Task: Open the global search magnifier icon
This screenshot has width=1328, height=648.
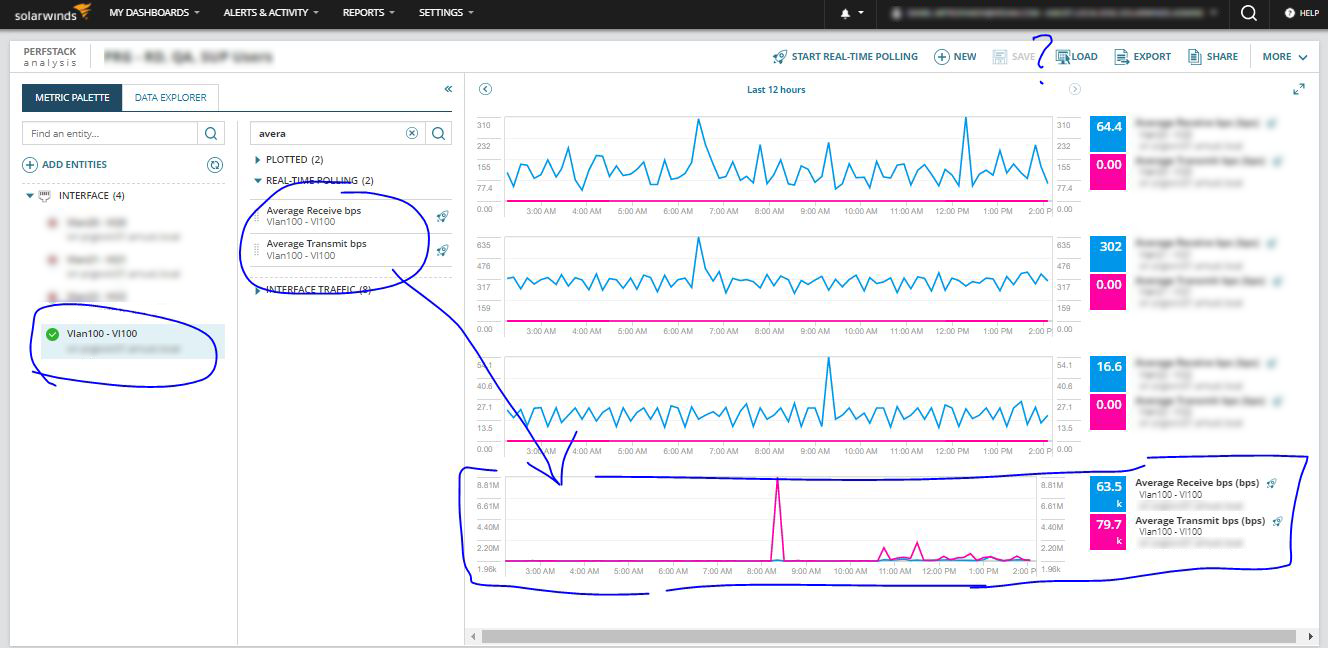Action: coord(1248,13)
